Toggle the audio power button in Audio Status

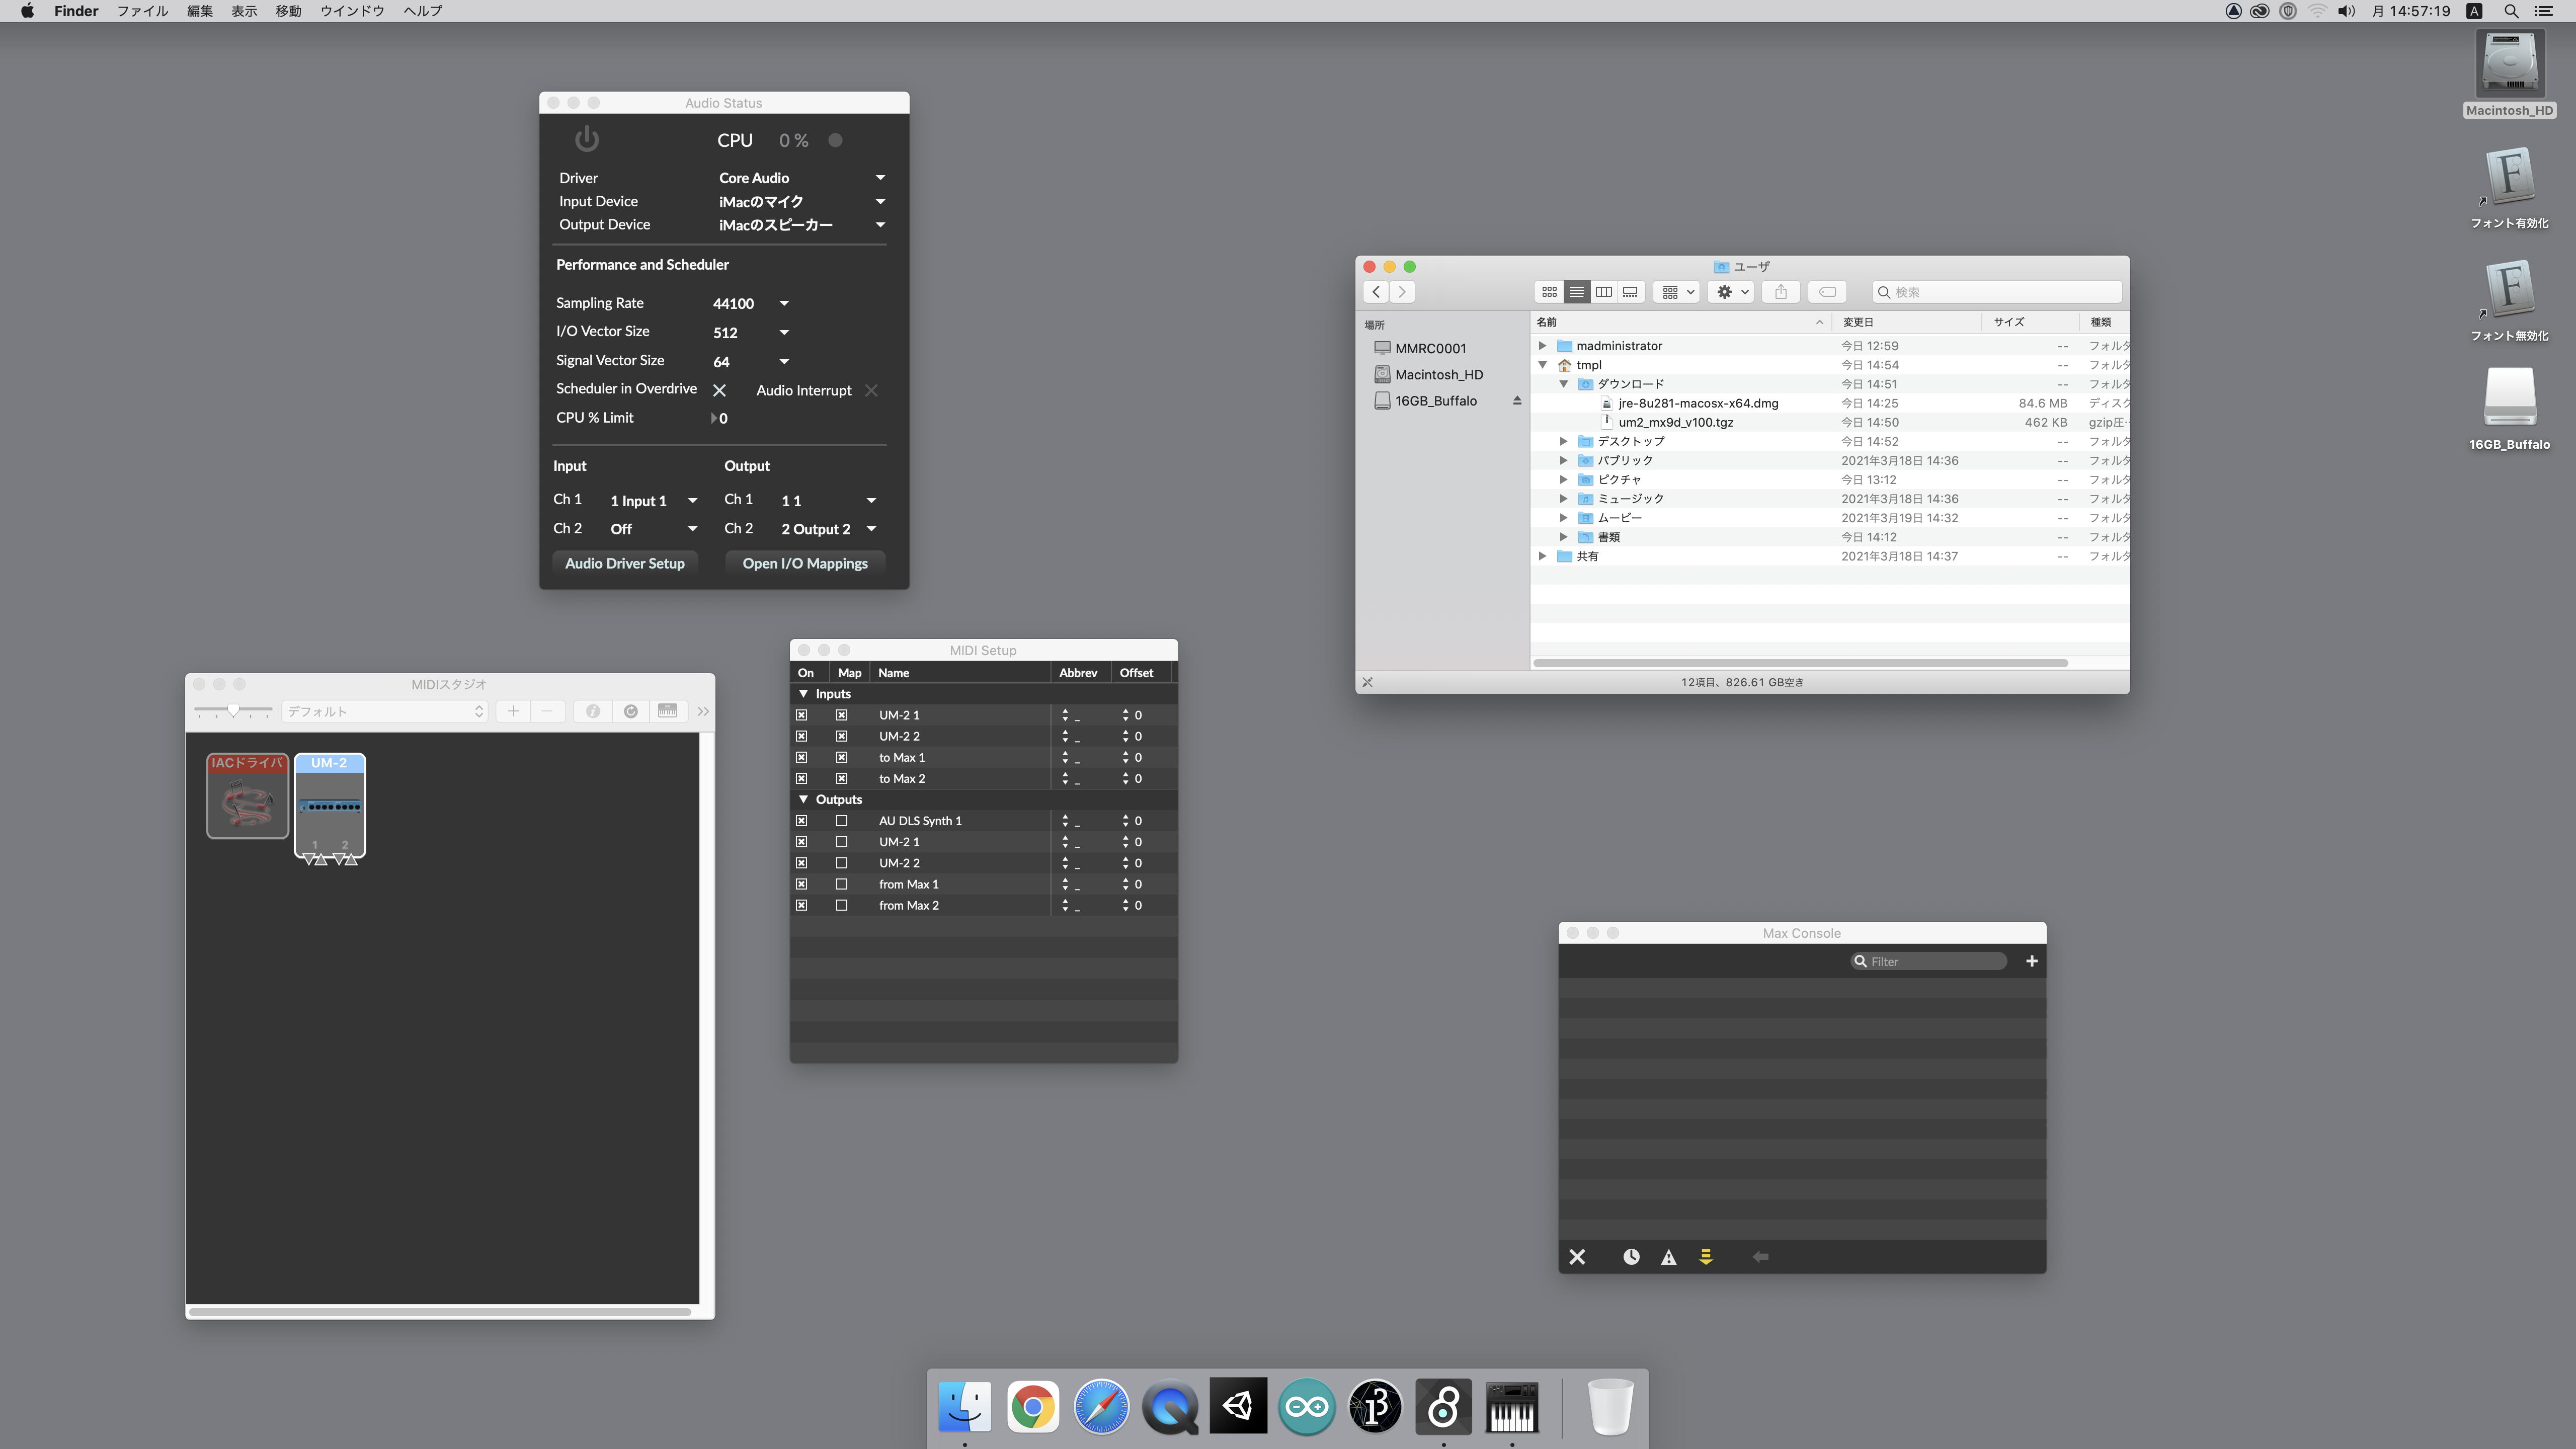click(587, 139)
